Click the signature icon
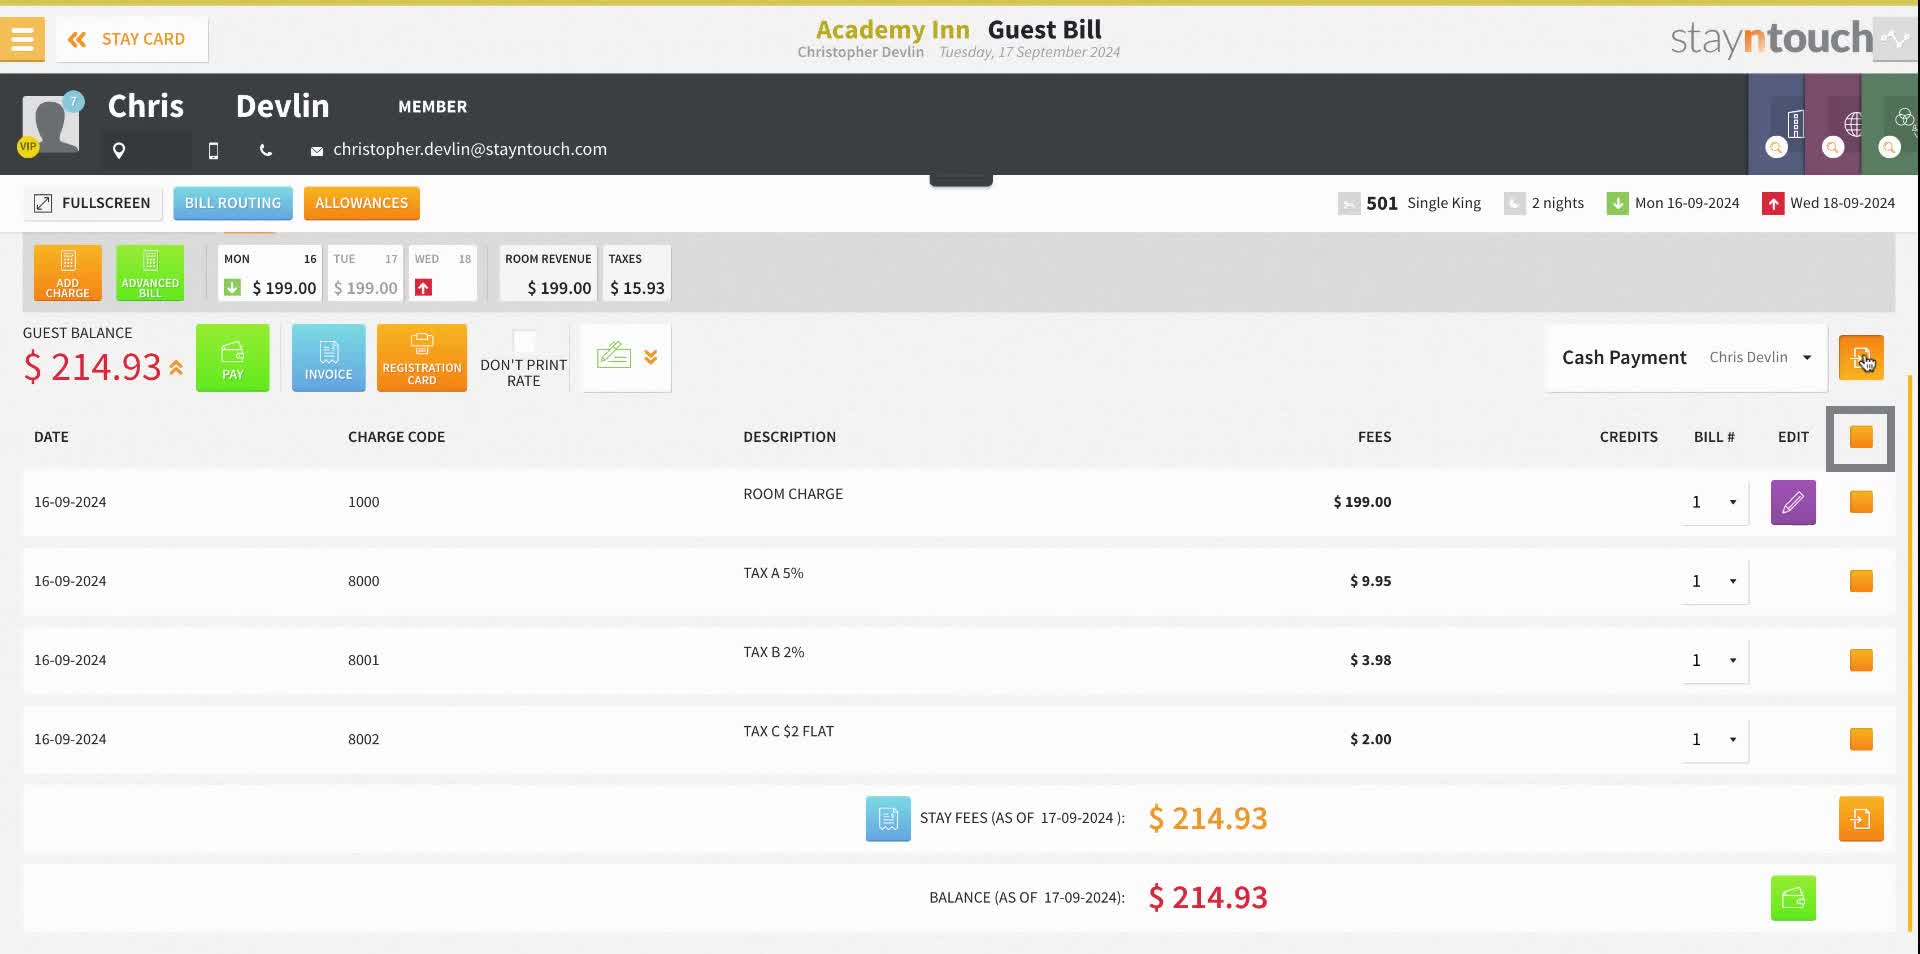 tap(614, 356)
